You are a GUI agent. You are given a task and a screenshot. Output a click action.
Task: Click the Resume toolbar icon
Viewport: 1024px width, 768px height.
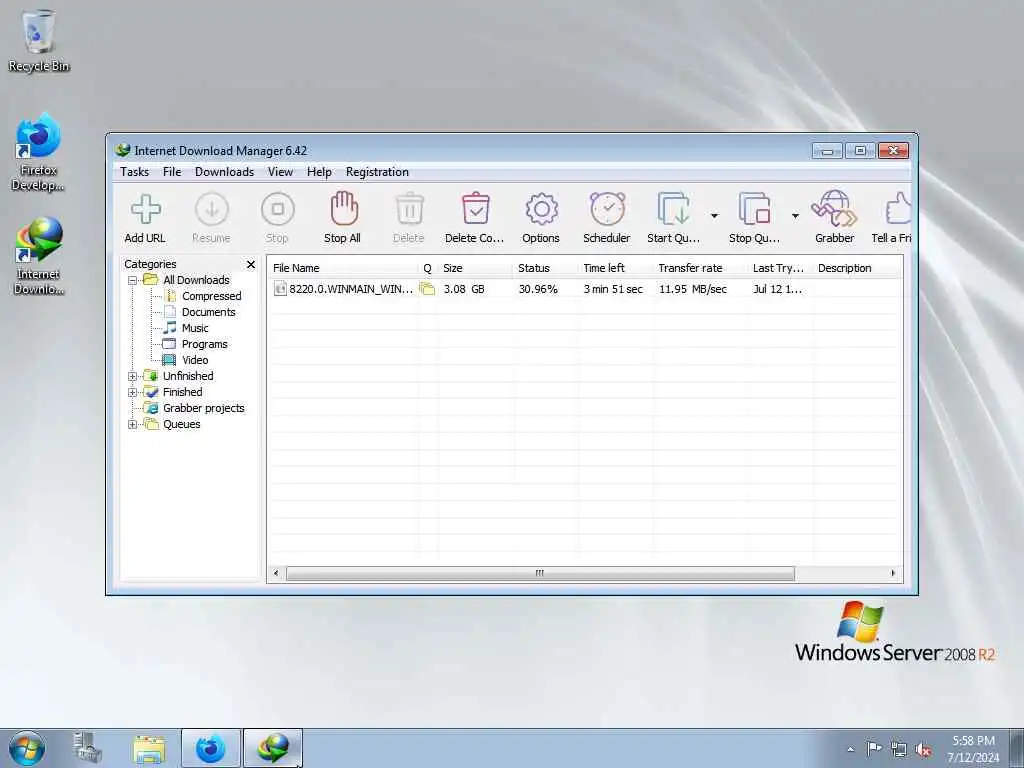point(212,210)
